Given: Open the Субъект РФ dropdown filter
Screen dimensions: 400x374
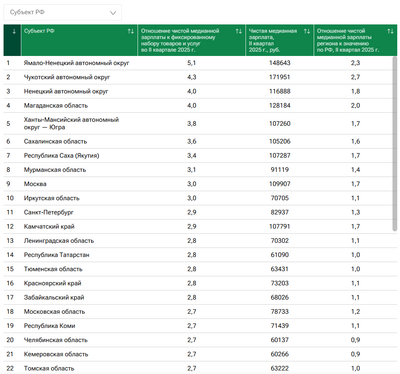Looking at the screenshot, I should pyautogui.click(x=62, y=13).
